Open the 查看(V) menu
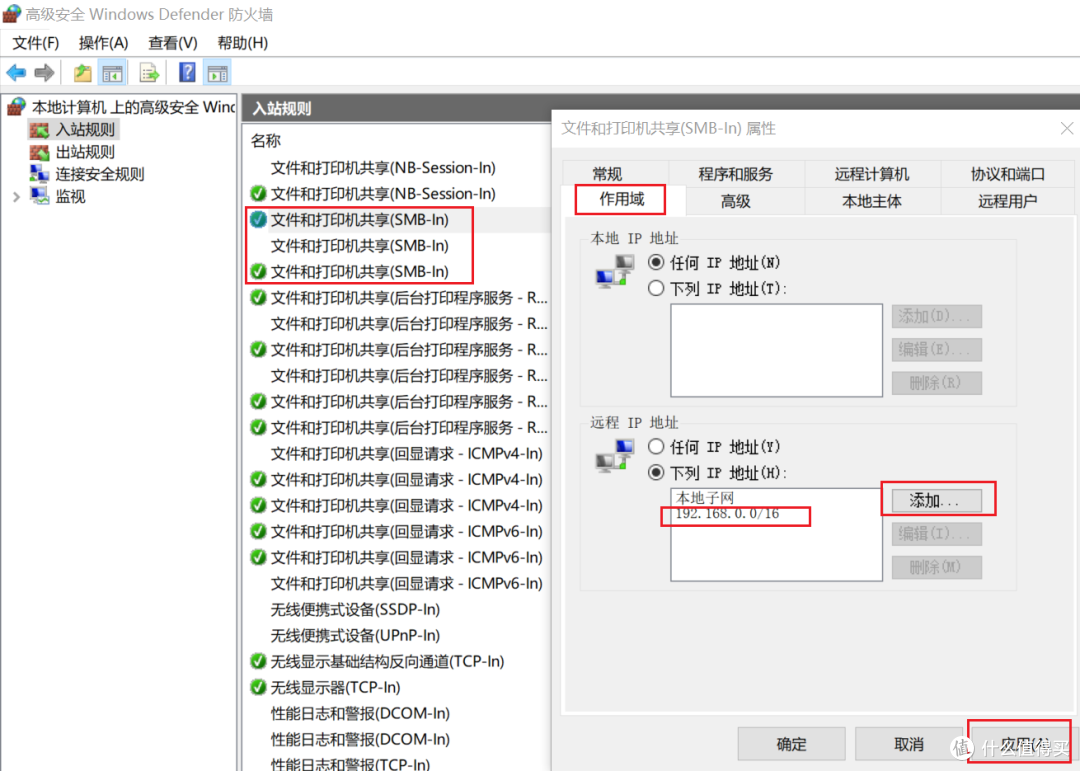Image resolution: width=1080 pixels, height=771 pixels. (x=173, y=43)
